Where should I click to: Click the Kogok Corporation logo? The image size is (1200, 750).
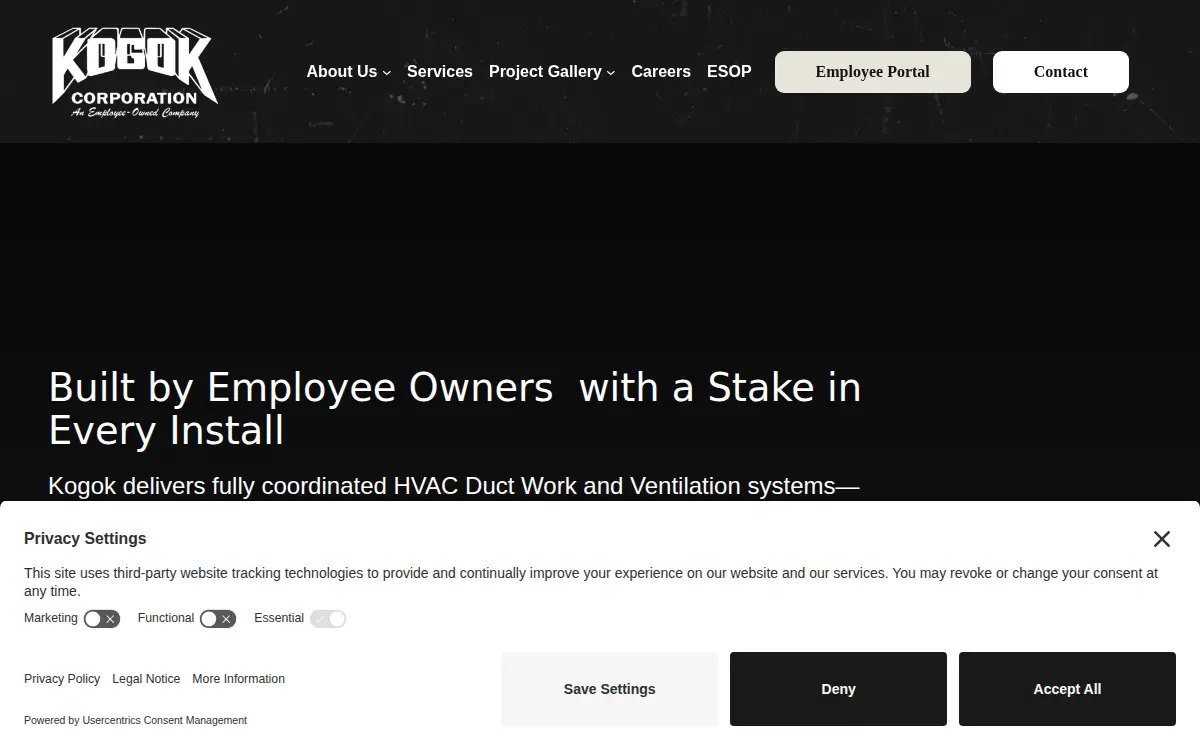click(135, 73)
